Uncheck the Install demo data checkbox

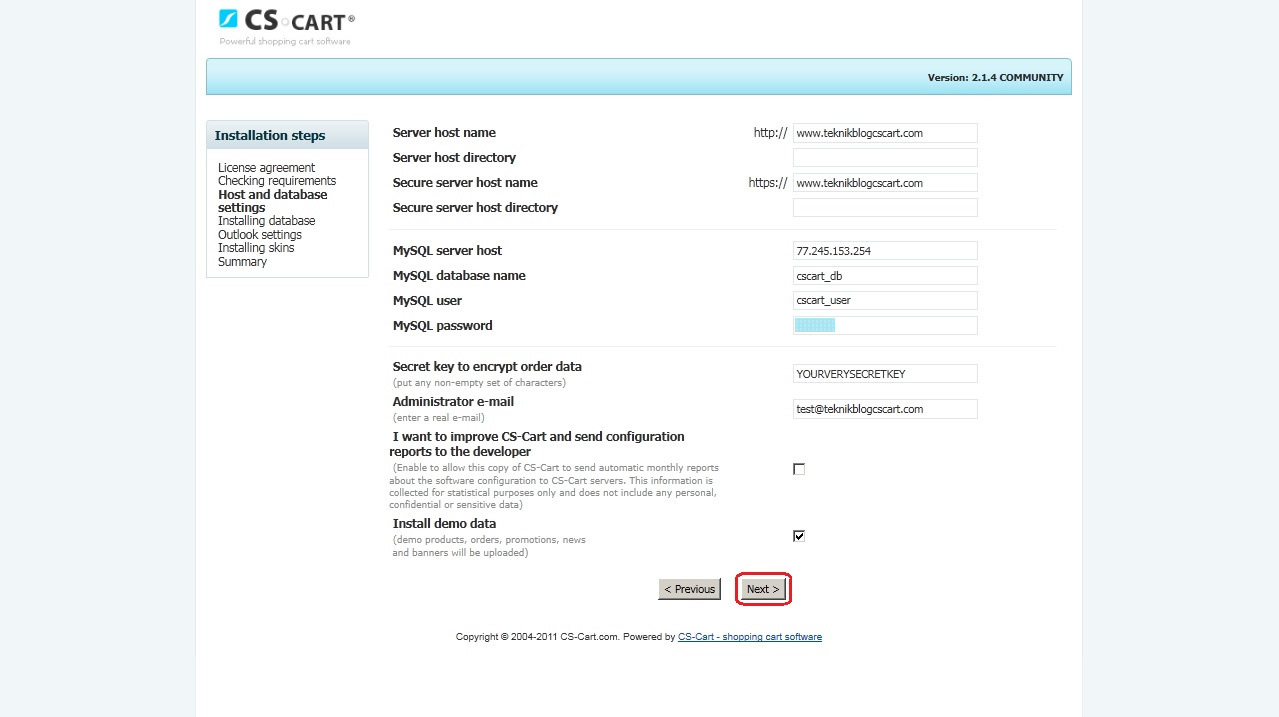tap(799, 536)
